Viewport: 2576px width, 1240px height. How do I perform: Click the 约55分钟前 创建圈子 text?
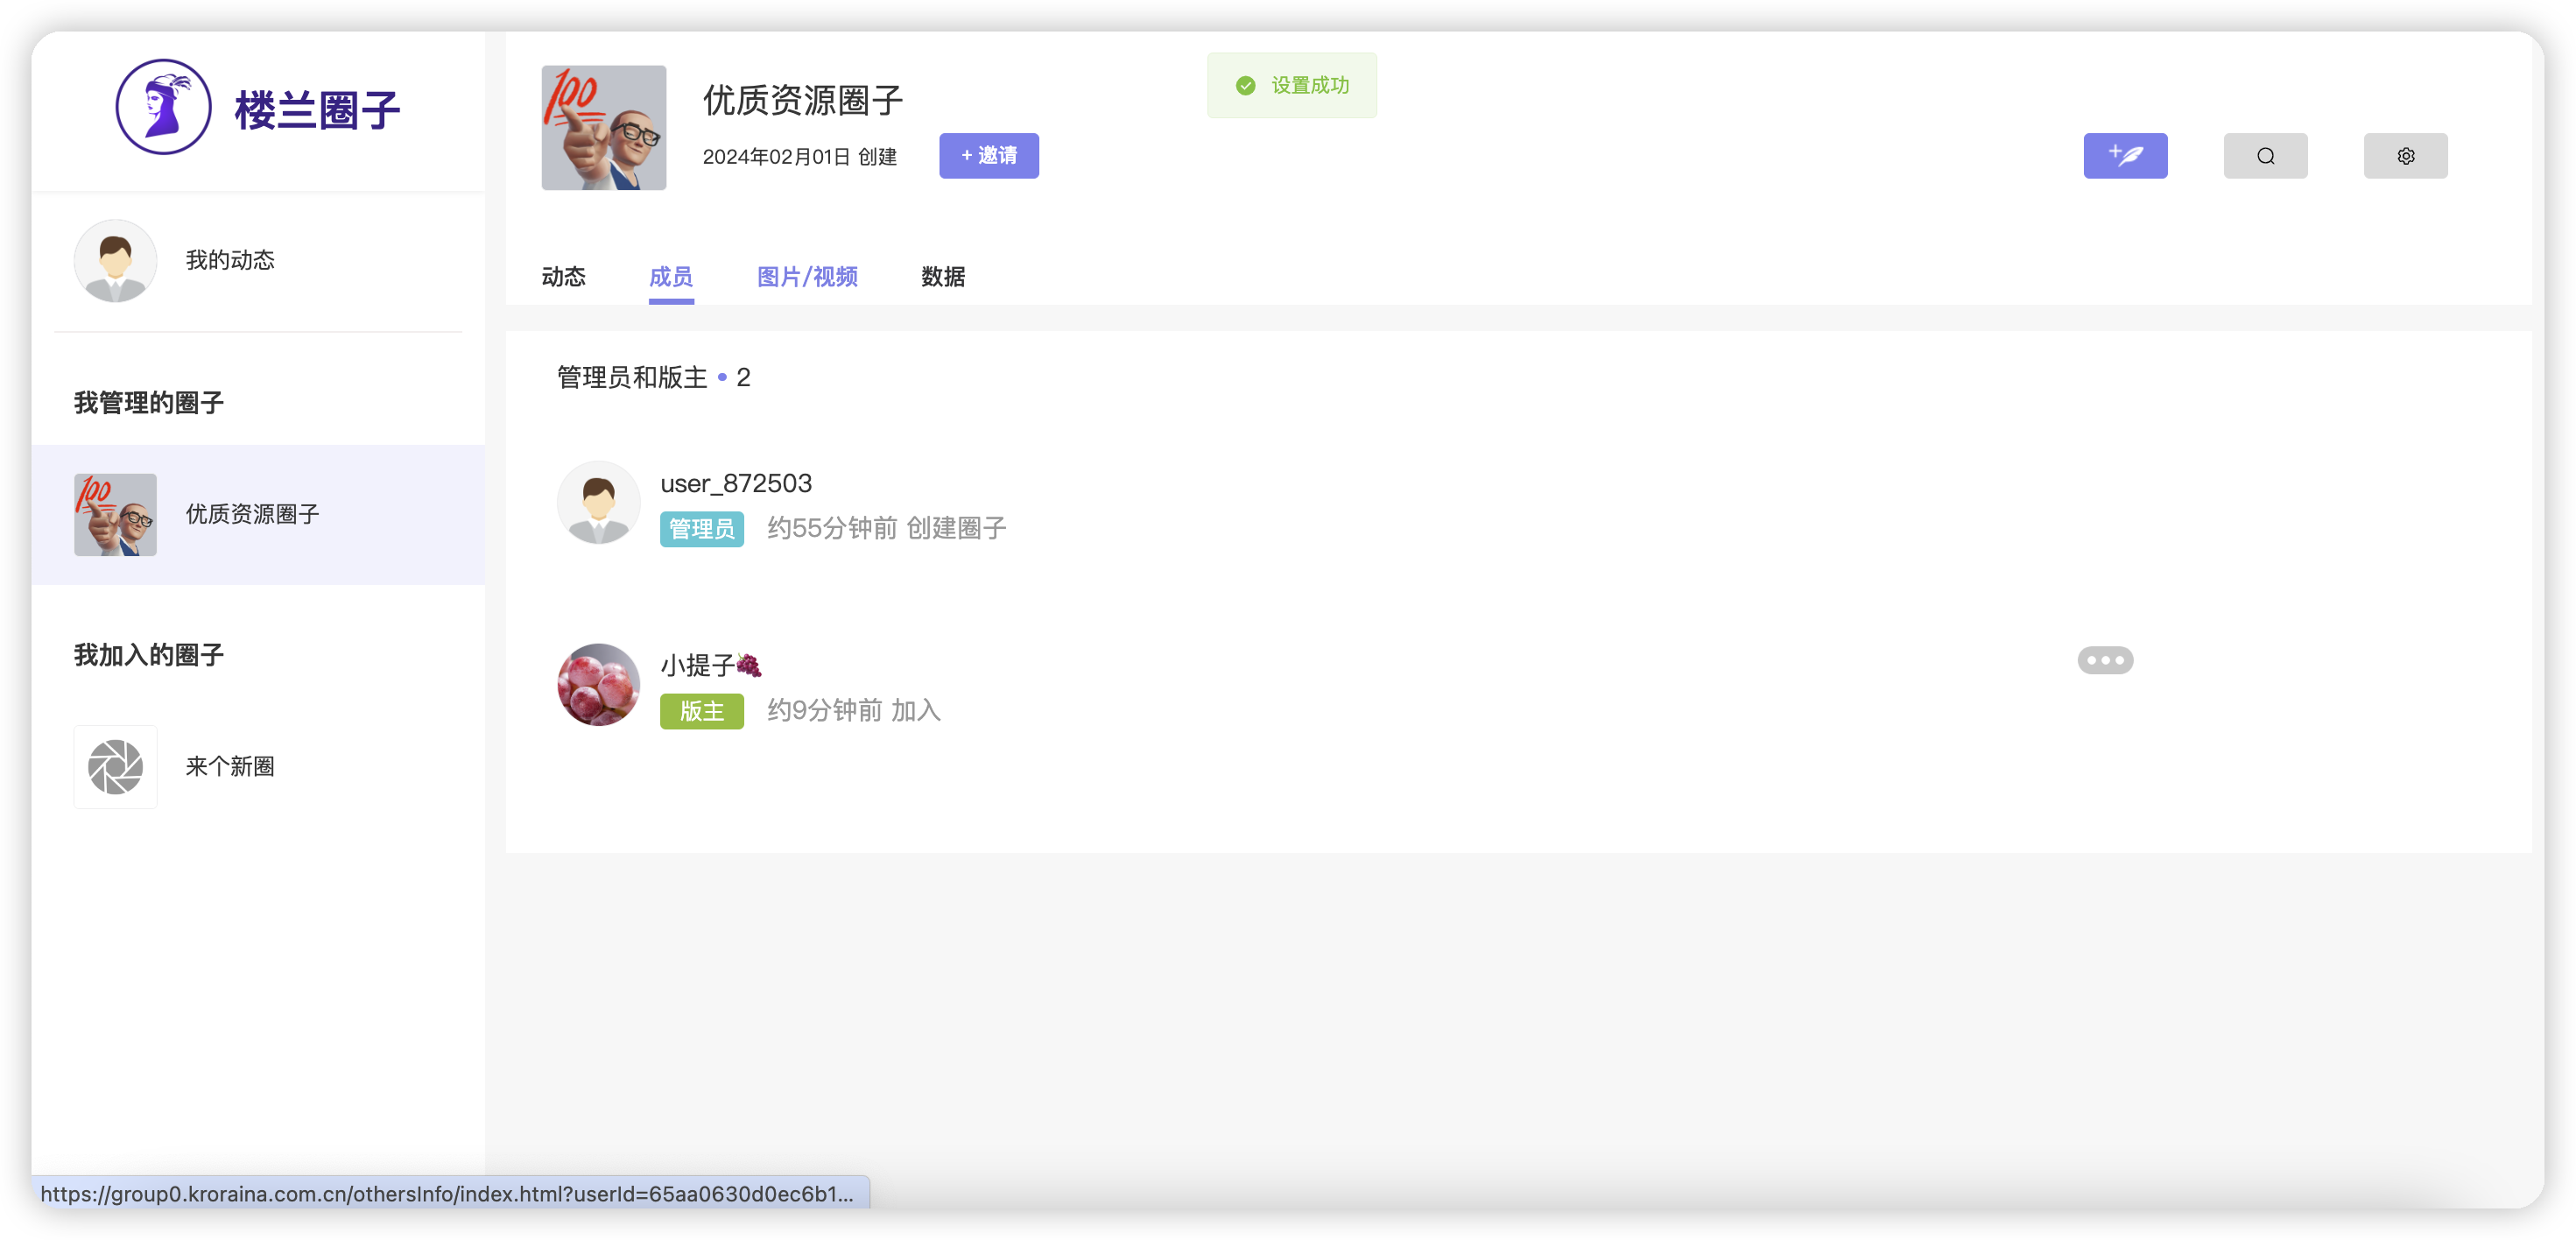click(887, 528)
